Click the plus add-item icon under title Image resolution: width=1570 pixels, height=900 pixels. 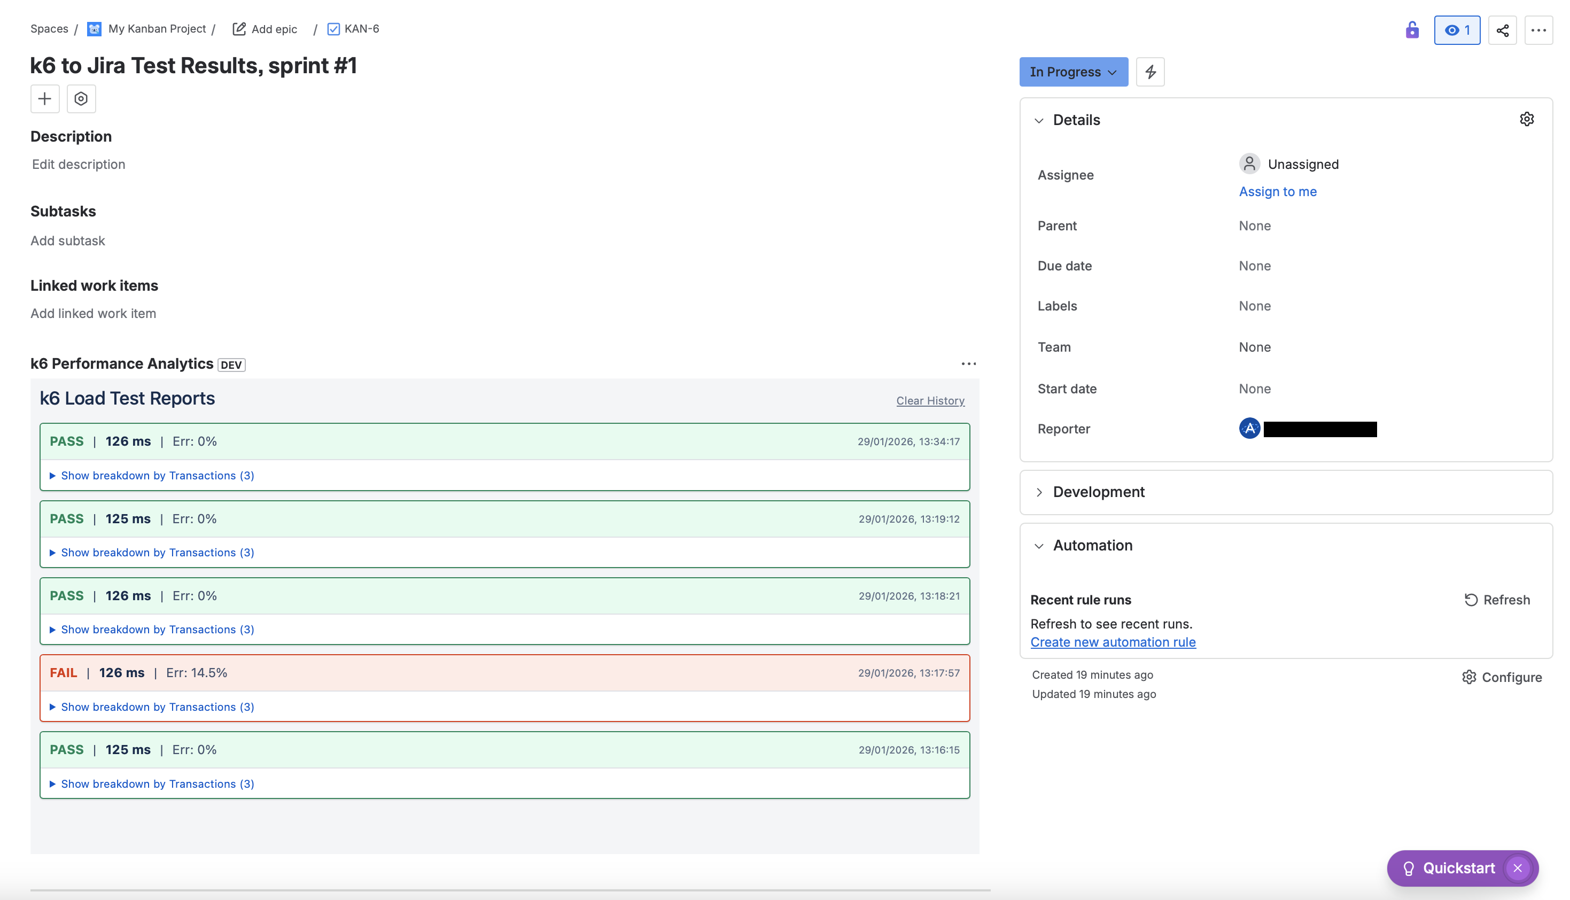point(44,99)
